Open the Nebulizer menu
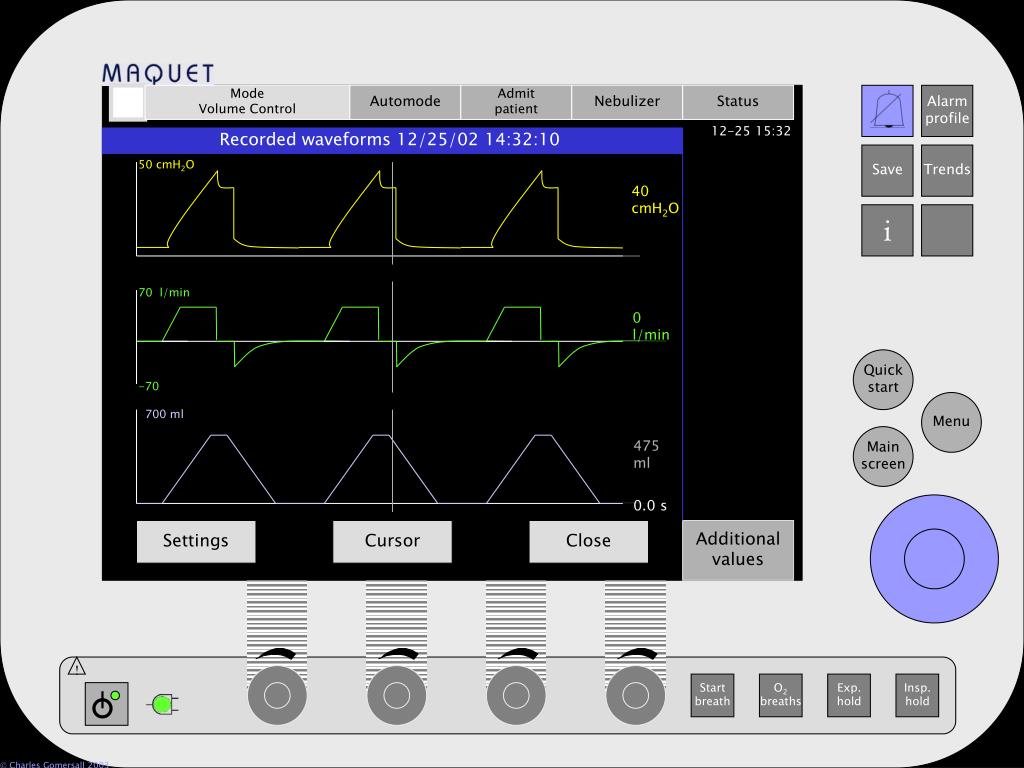Image resolution: width=1024 pixels, height=768 pixels. click(x=627, y=101)
